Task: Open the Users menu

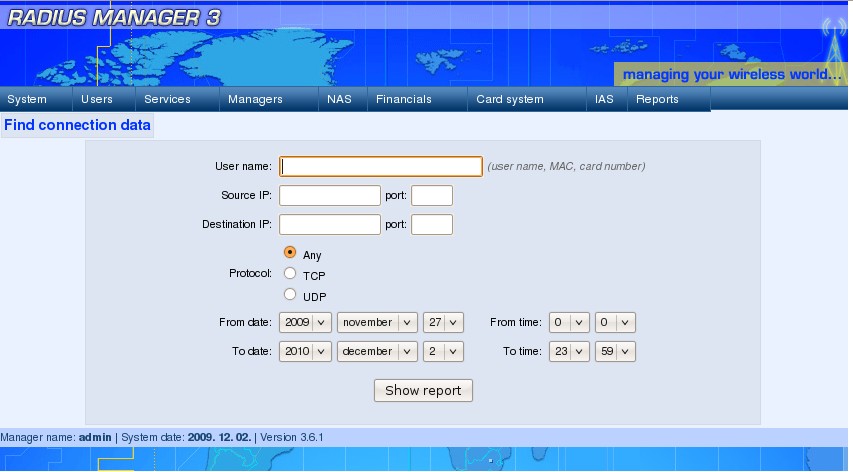Action: click(x=104, y=99)
